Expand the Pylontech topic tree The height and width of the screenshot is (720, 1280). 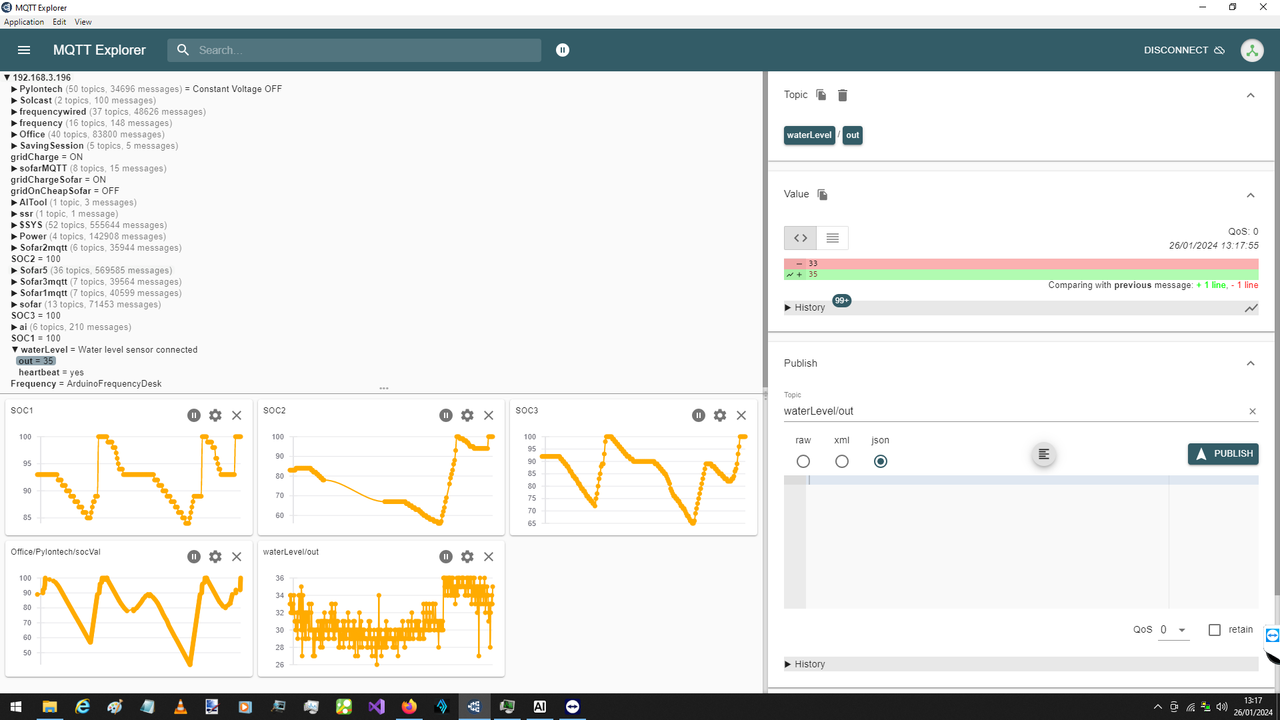point(15,89)
